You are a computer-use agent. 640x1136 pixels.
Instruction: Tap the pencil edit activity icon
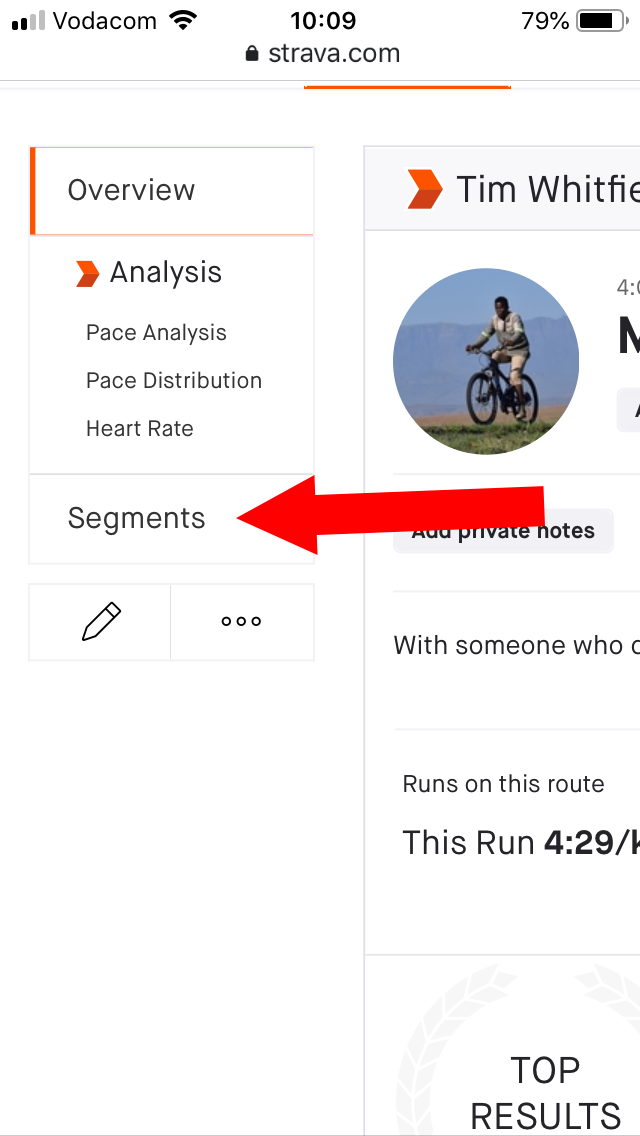pos(100,622)
